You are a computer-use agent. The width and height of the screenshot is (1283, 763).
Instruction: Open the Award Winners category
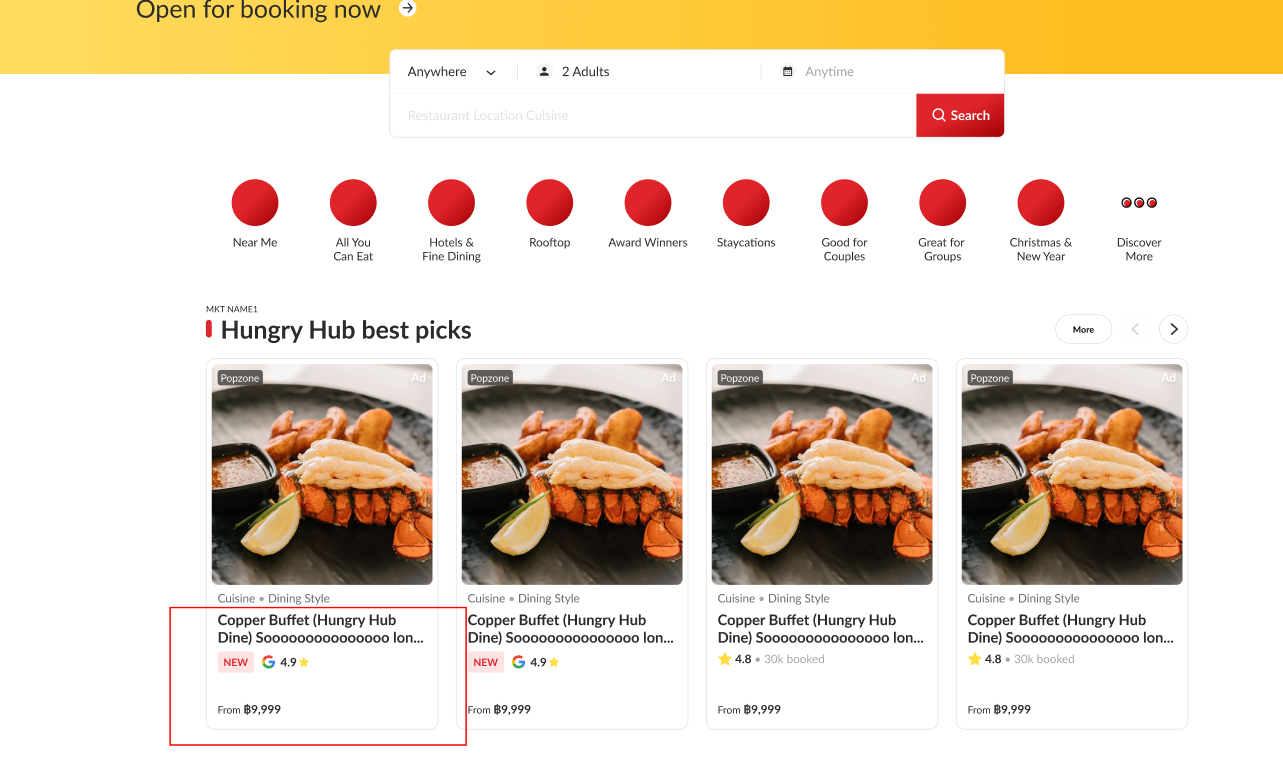(x=648, y=203)
